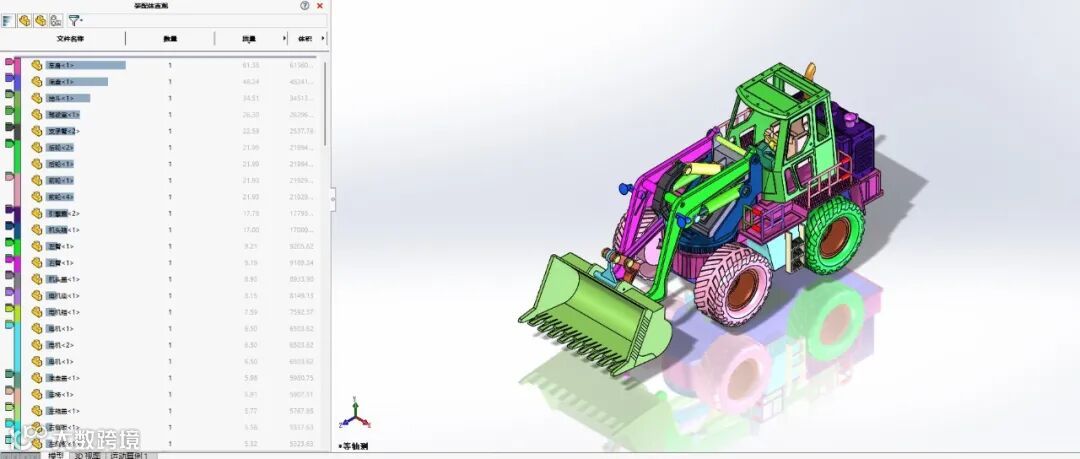Click second yellow part icon in panel toolbar
Screen dimensions: 1080x459
(24, 21)
